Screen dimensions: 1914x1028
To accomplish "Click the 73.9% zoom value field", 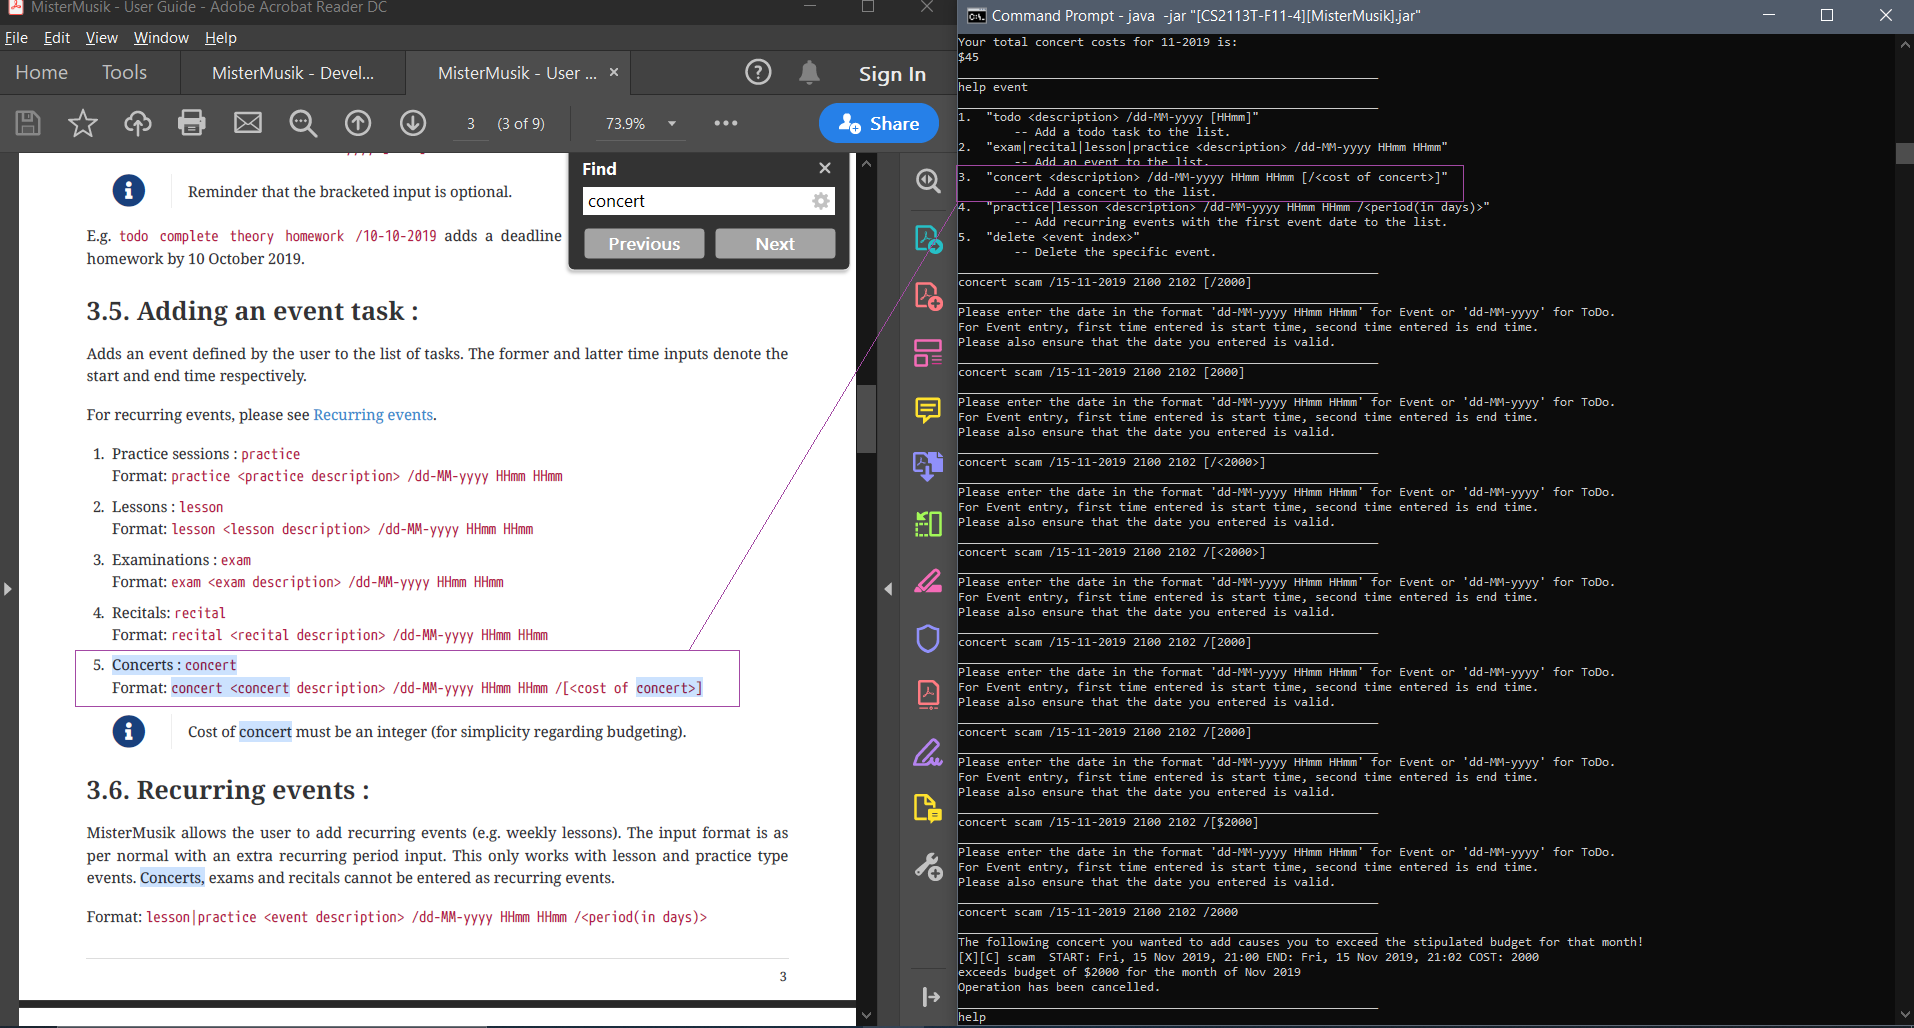I will pyautogui.click(x=626, y=123).
